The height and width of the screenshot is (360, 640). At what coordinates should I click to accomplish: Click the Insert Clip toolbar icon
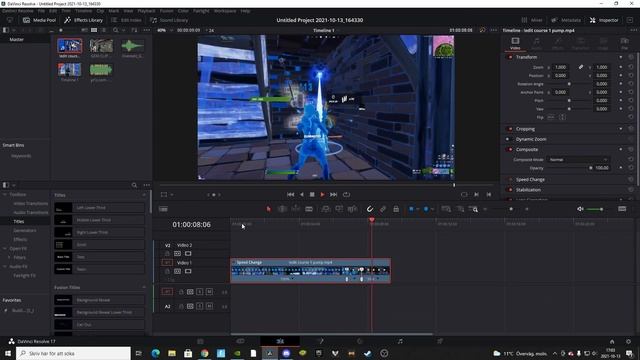point(326,209)
